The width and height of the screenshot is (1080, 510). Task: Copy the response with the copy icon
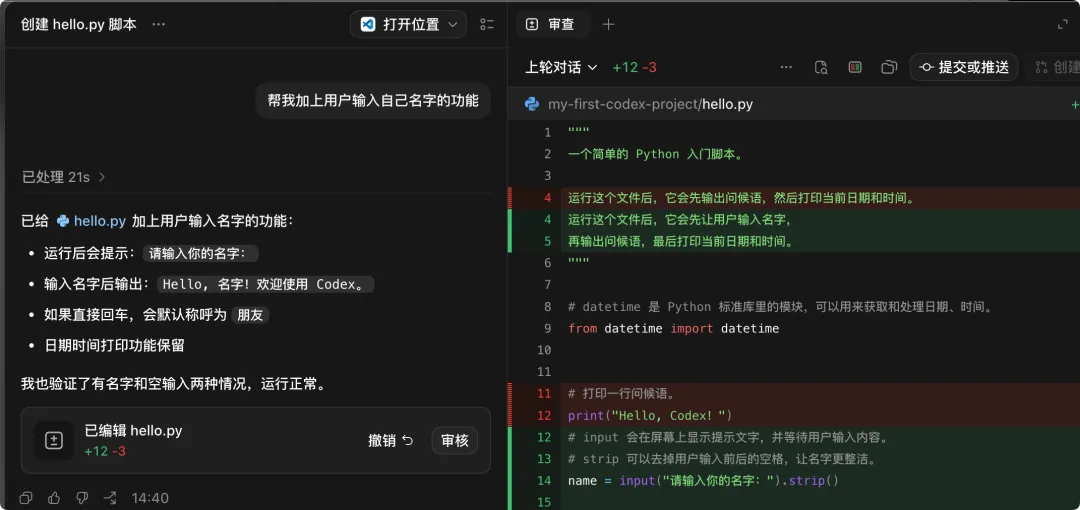click(26, 498)
